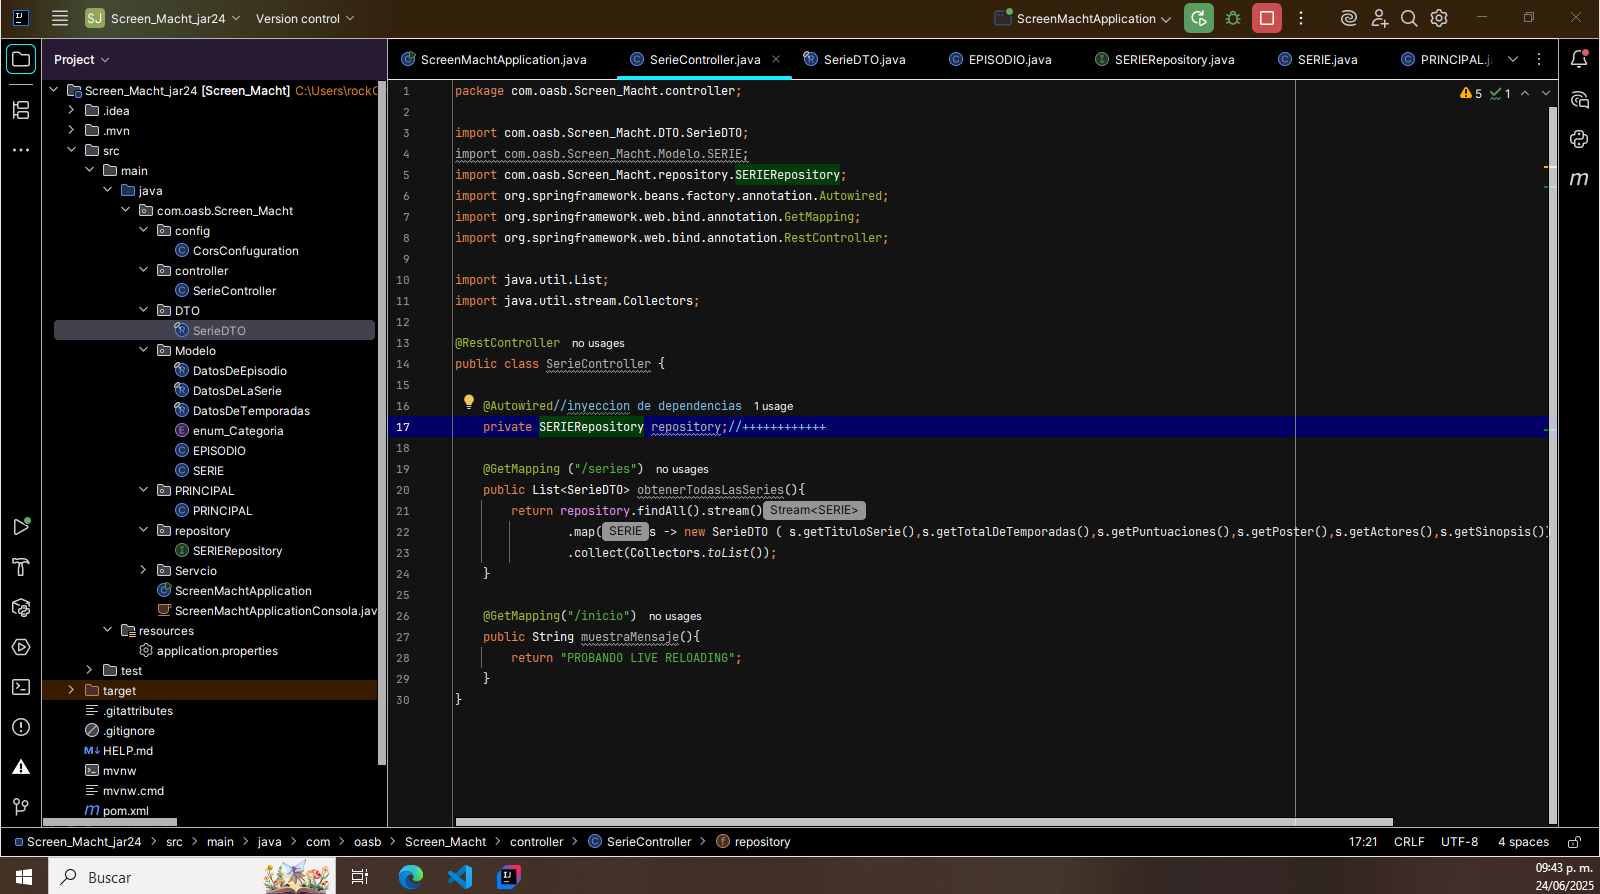Open the Project view selector dropdown
Image resolution: width=1600 pixels, height=894 pixels.
click(x=82, y=60)
